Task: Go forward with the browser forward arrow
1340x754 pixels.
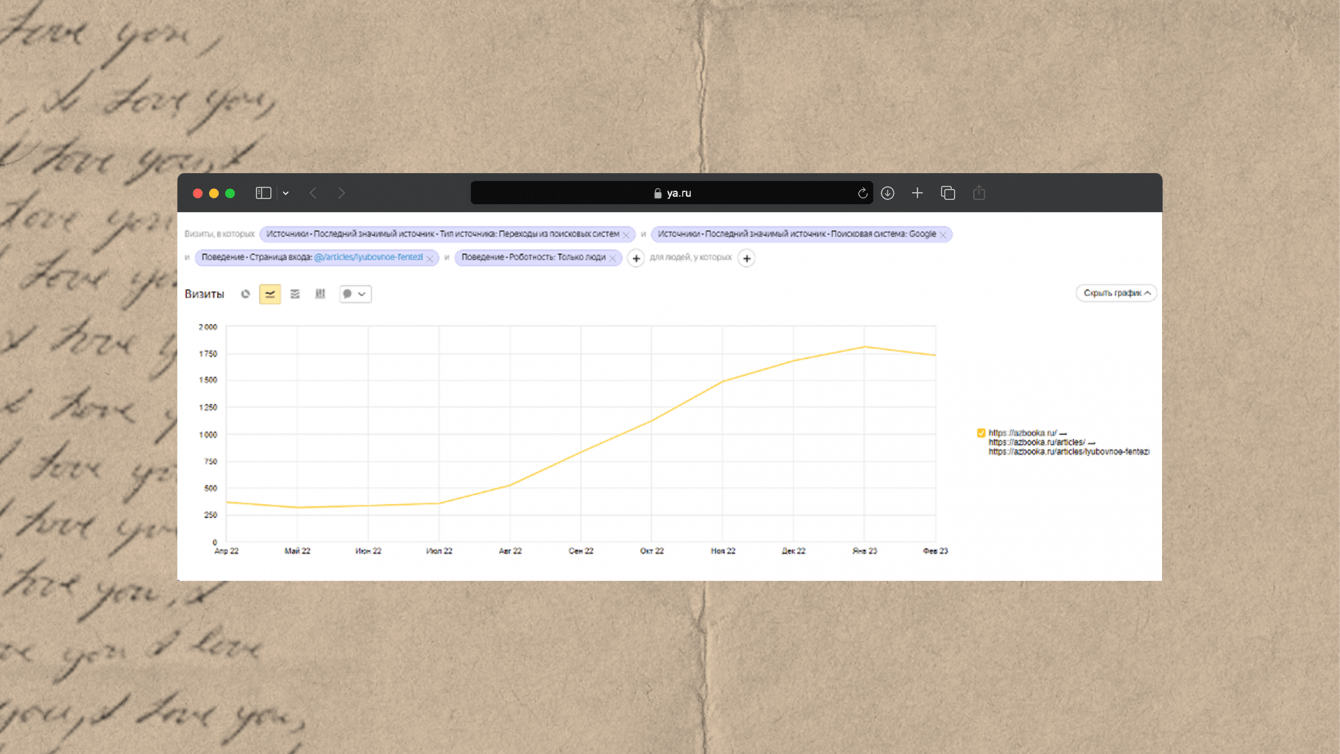Action: point(341,193)
